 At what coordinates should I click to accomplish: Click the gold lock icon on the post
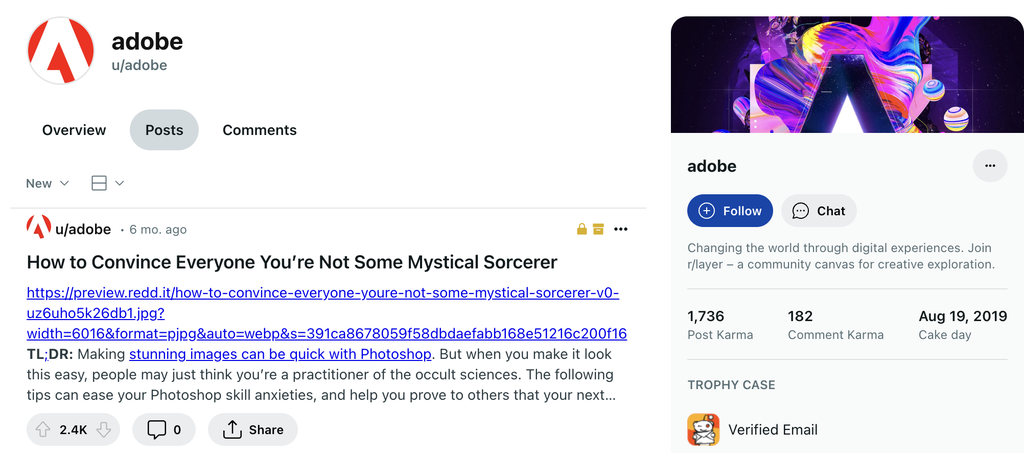click(x=582, y=230)
